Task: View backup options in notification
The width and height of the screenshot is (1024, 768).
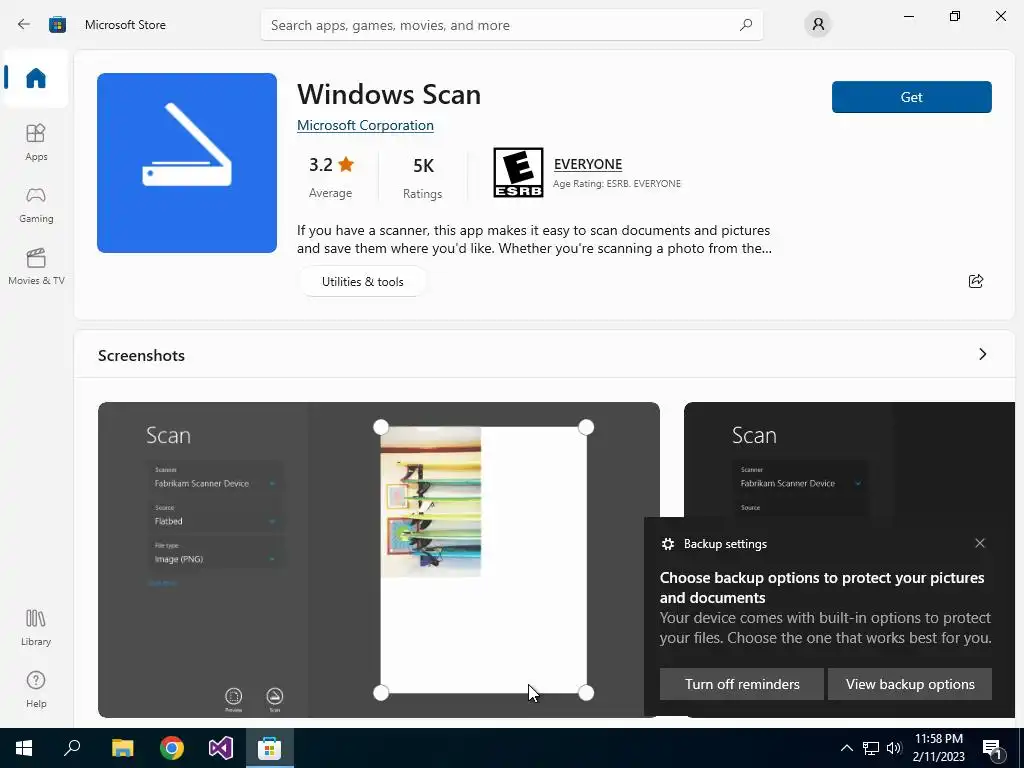Action: coord(910,684)
